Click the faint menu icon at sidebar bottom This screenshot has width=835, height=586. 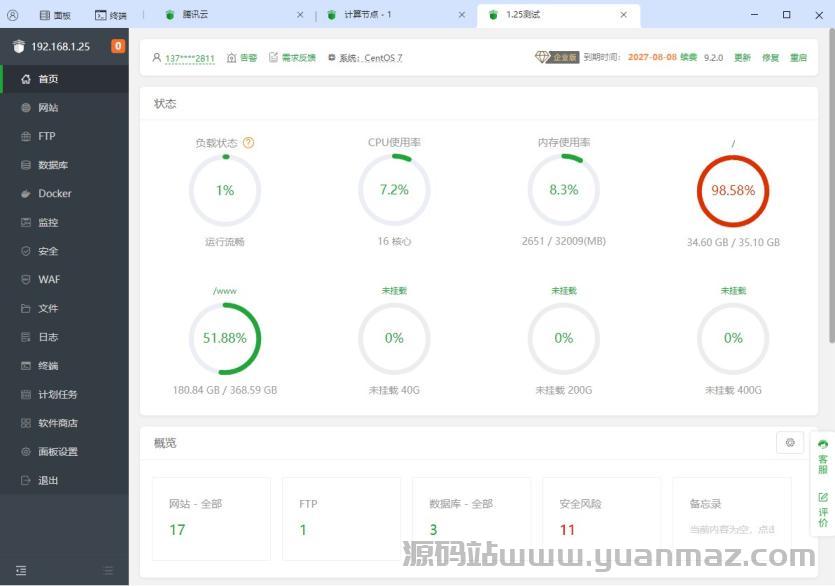109,571
